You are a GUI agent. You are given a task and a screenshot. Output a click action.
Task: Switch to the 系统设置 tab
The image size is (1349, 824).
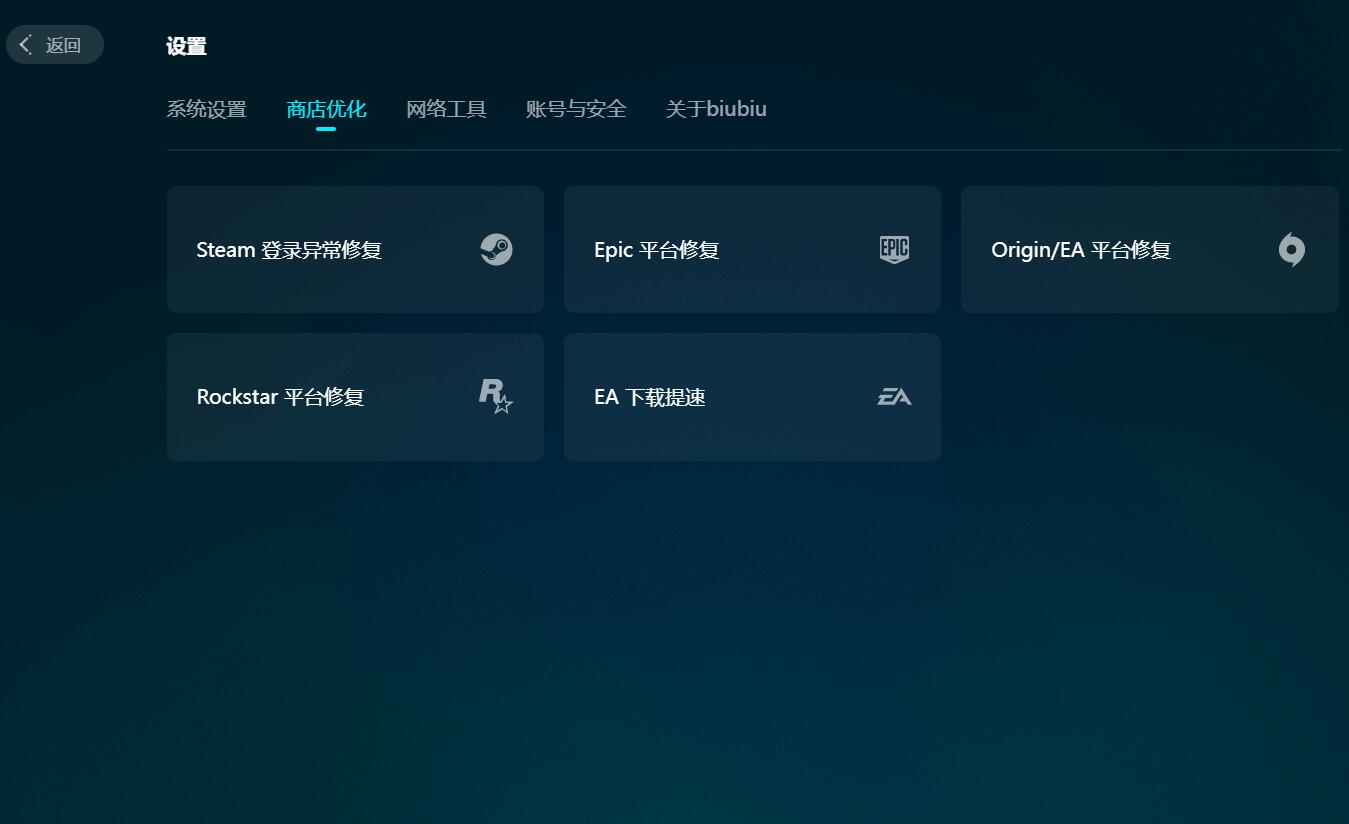pos(206,109)
